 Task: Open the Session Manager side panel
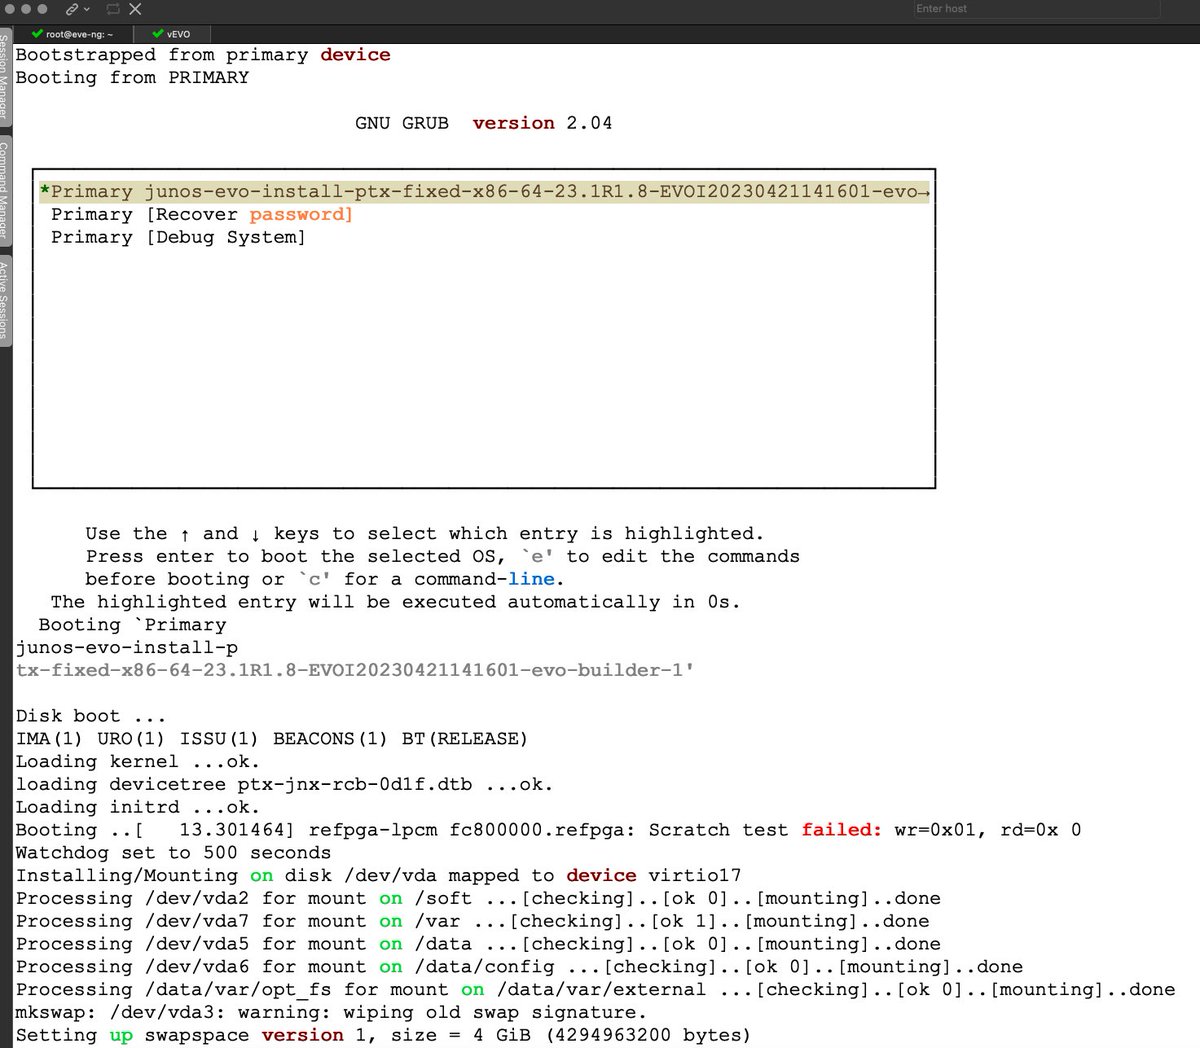click(4, 77)
